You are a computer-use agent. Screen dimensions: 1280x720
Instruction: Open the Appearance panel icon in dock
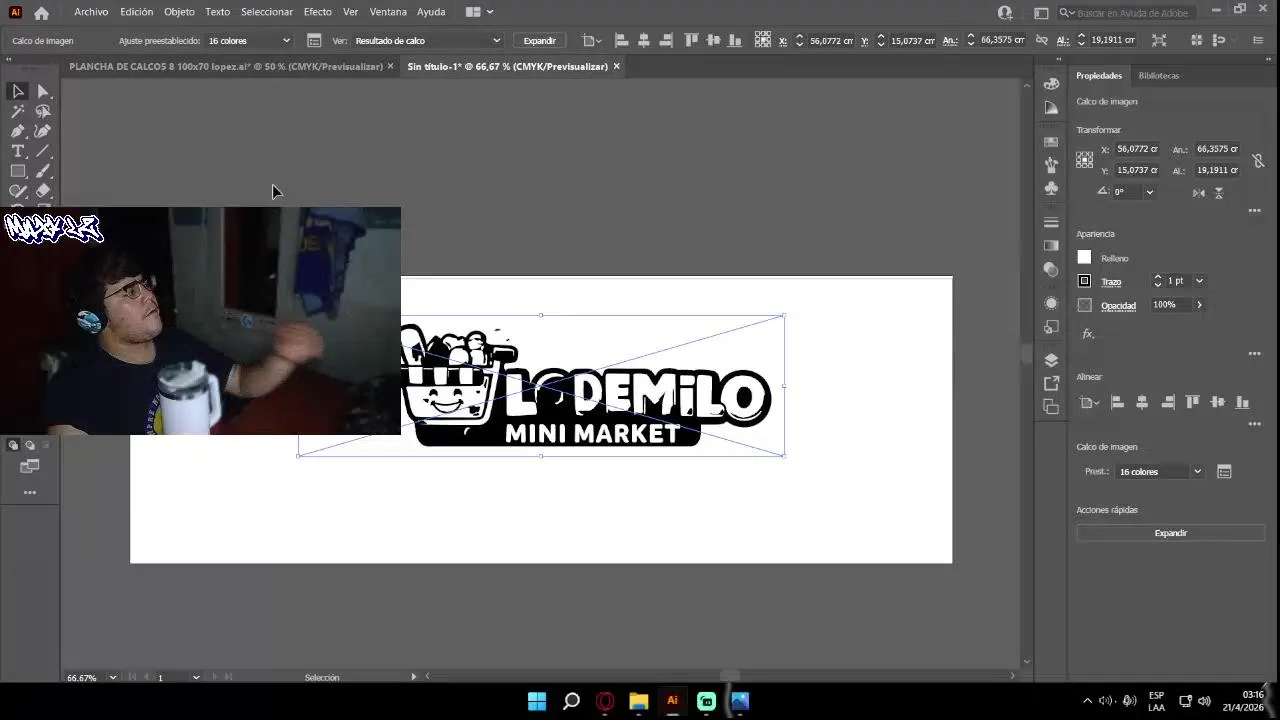(1051, 303)
